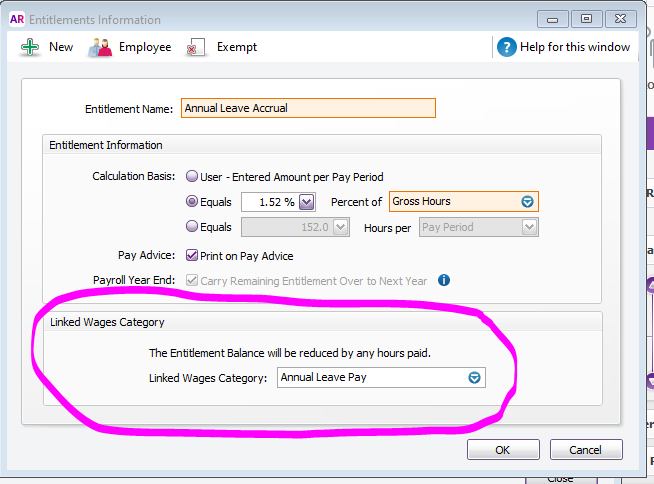Open the 1.52% percentage dropdown arrow

307,202
